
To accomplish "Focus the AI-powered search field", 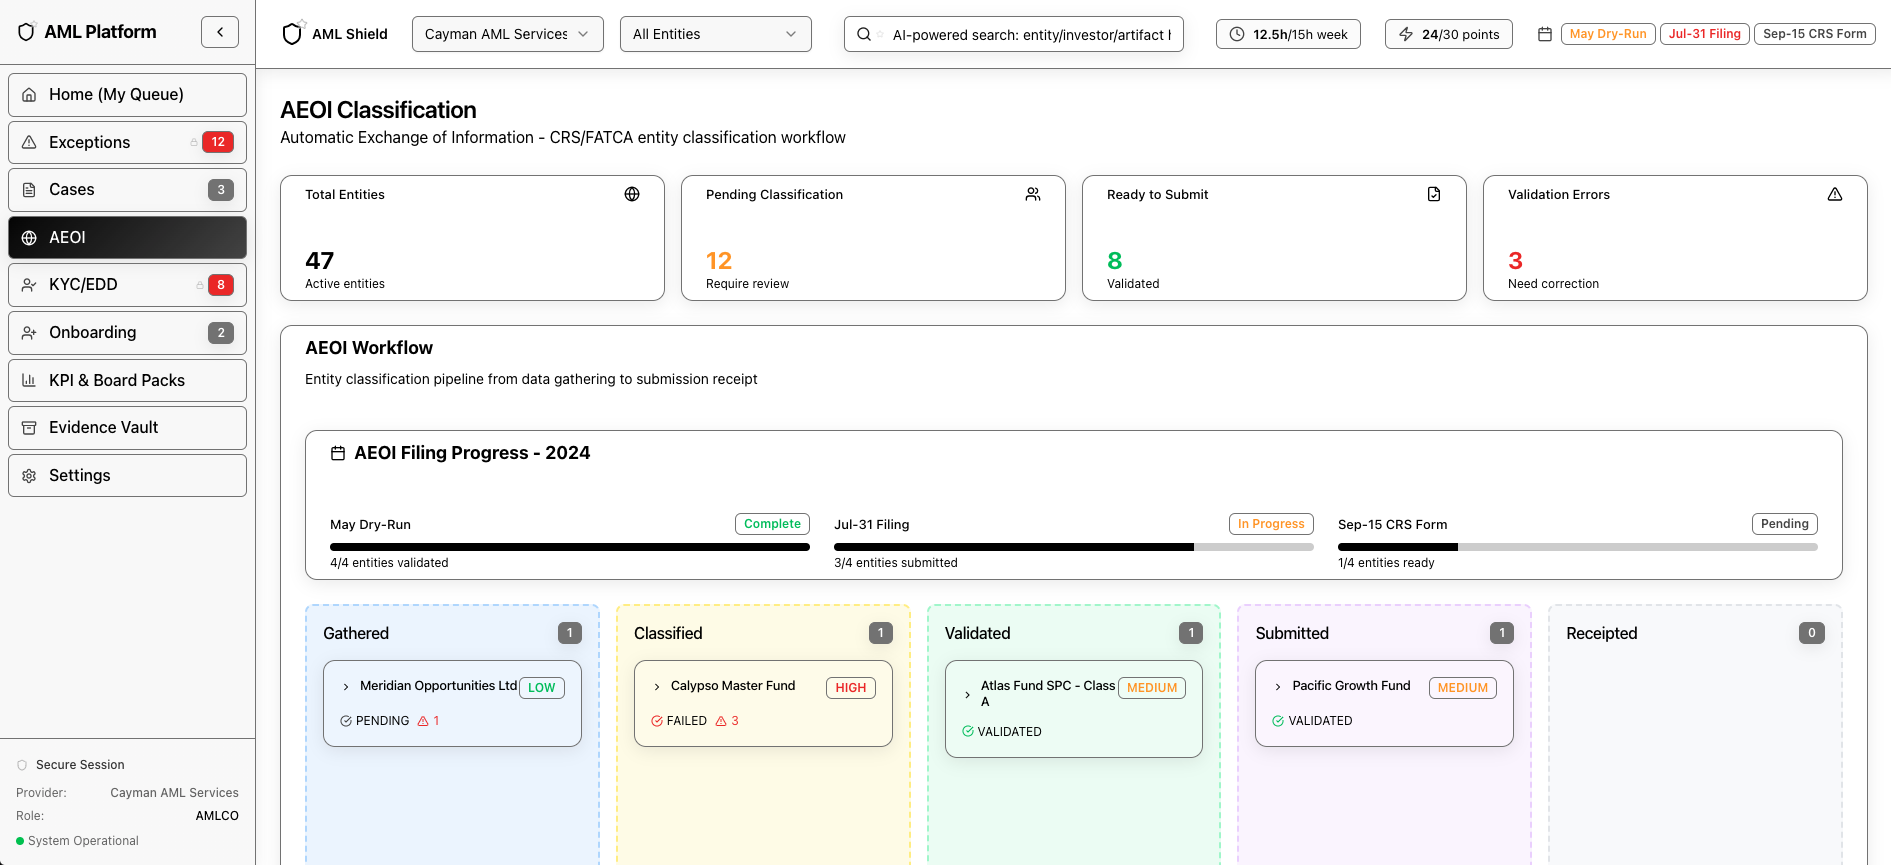I will point(1030,34).
